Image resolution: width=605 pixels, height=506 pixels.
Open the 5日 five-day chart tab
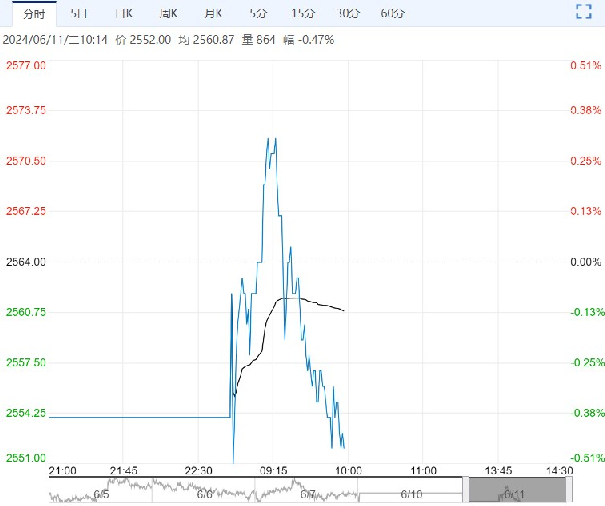pos(78,13)
